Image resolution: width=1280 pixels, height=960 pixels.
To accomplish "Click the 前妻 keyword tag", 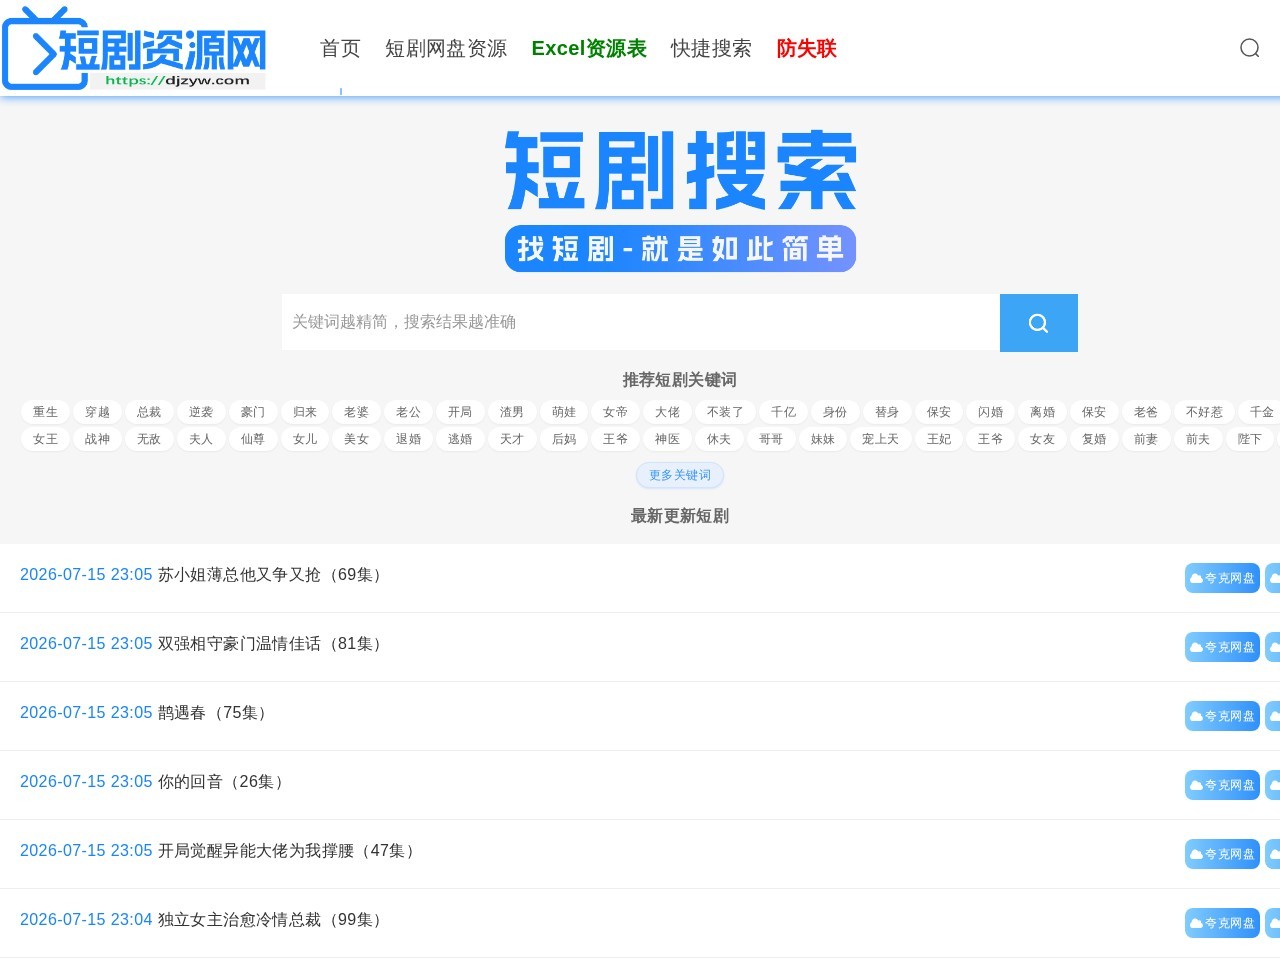I will click(x=1146, y=439).
